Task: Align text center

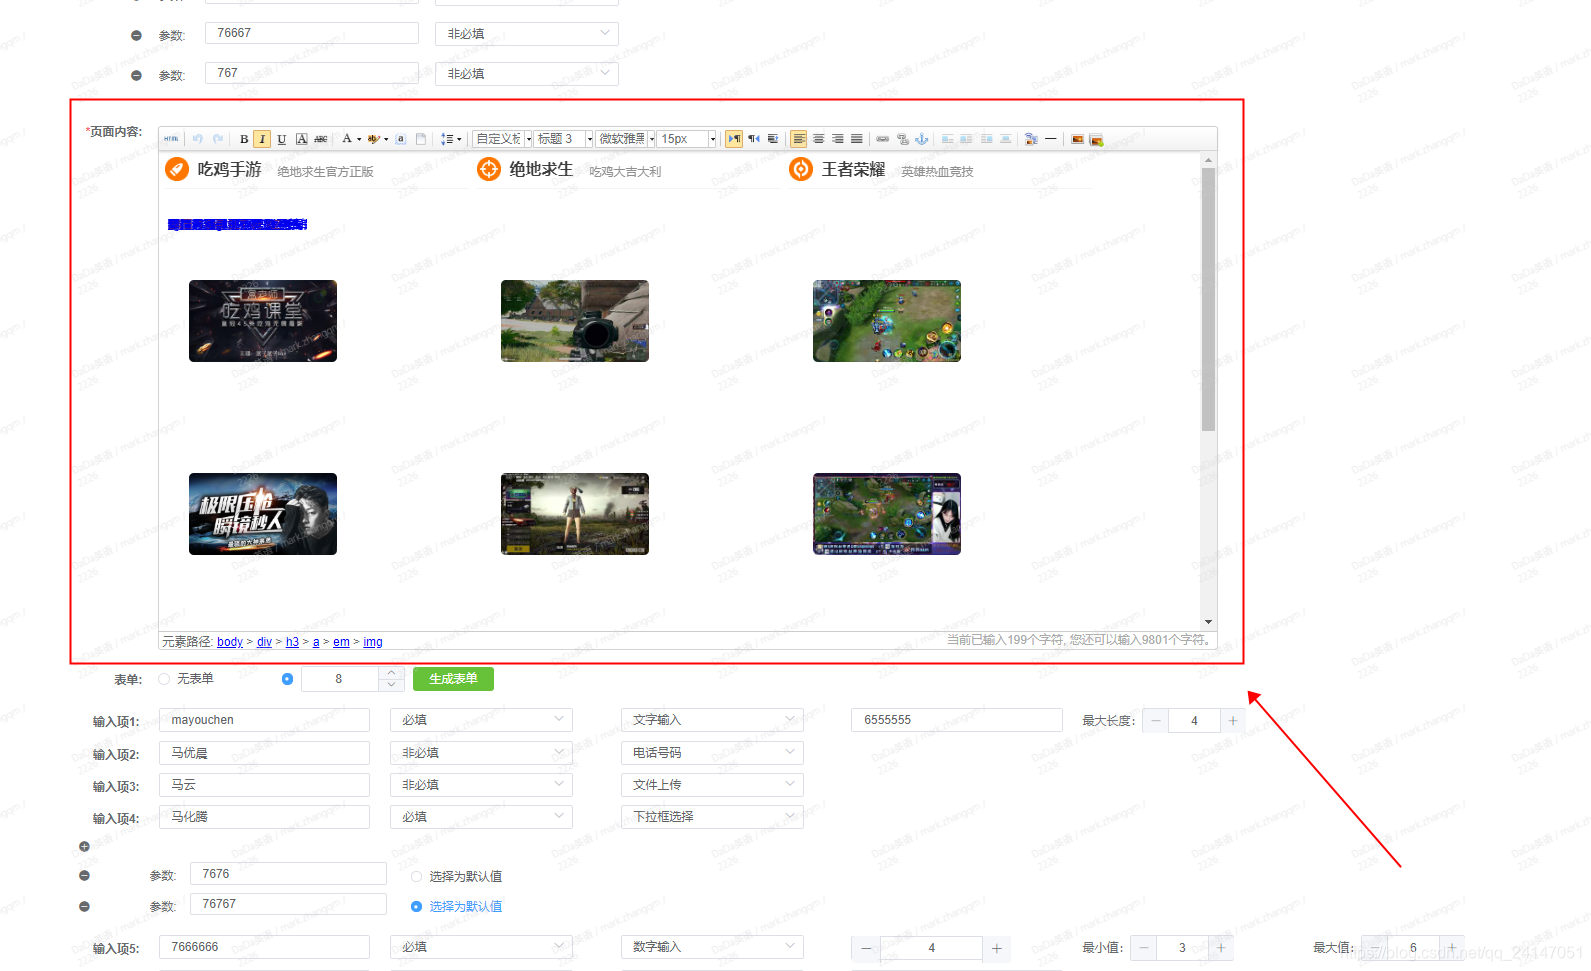Action: 818,139
